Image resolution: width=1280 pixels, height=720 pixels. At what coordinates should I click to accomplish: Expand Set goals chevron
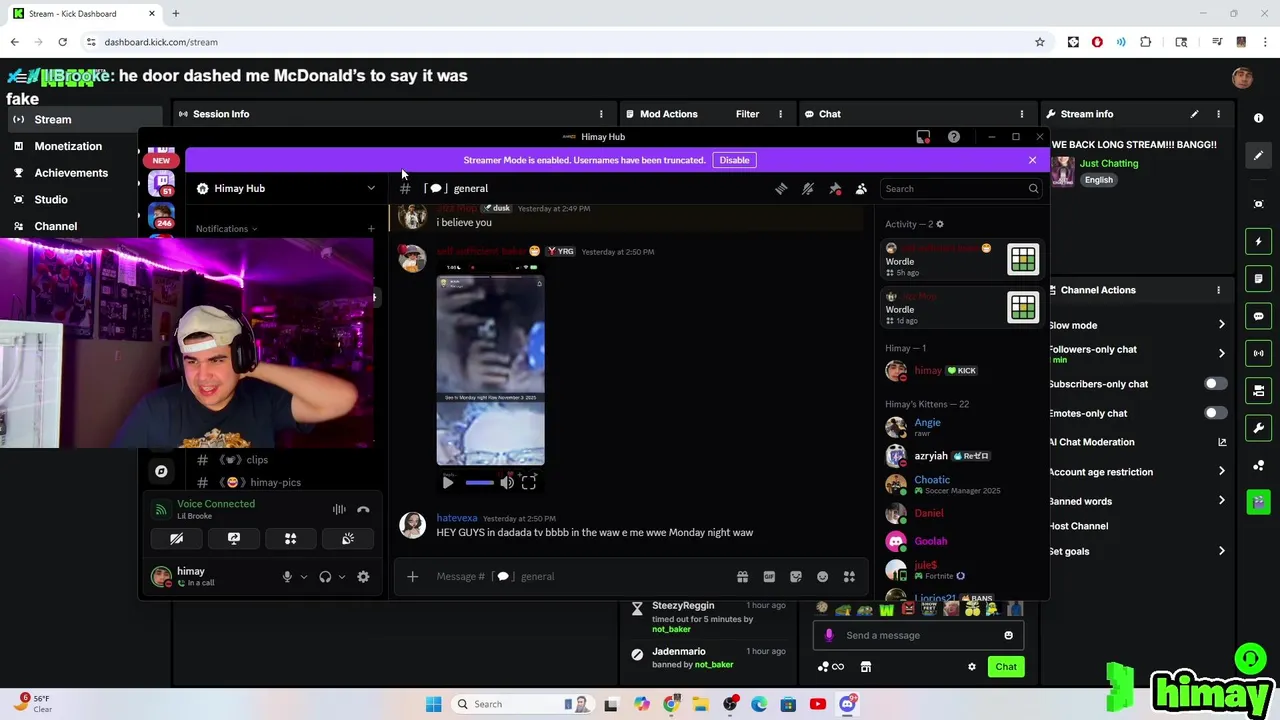point(1221,551)
